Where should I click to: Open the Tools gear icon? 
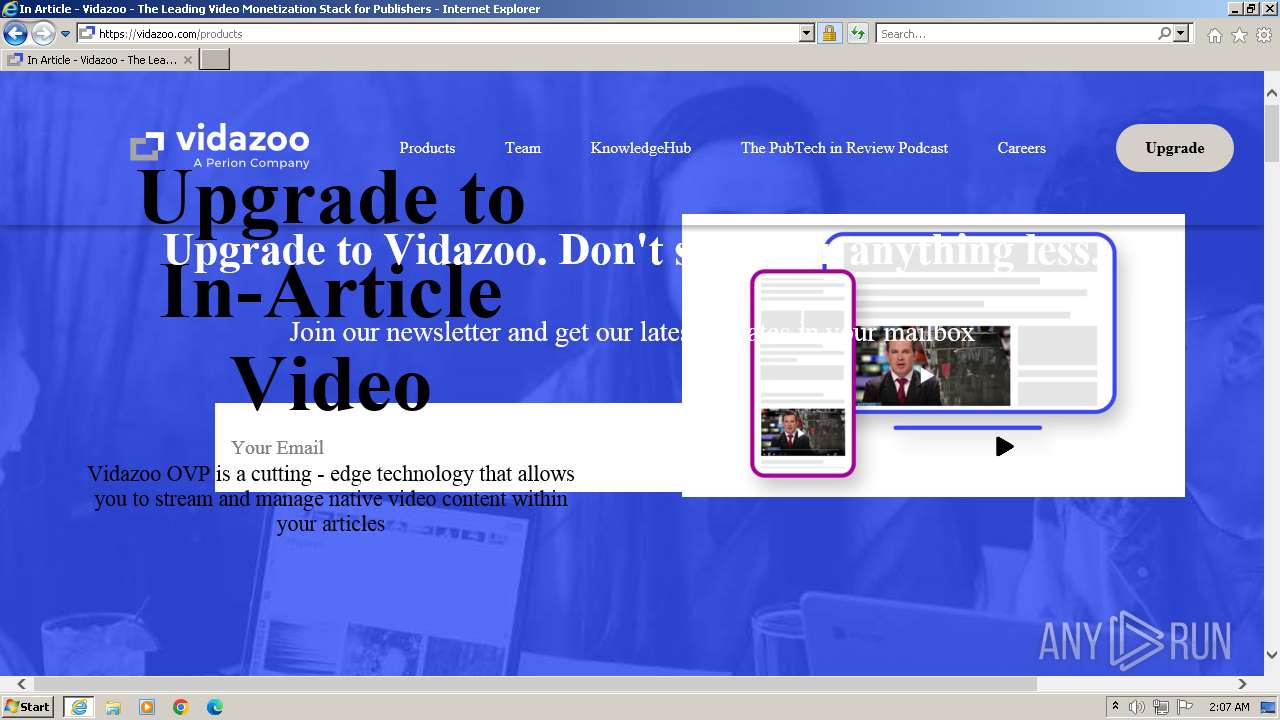coord(1264,35)
